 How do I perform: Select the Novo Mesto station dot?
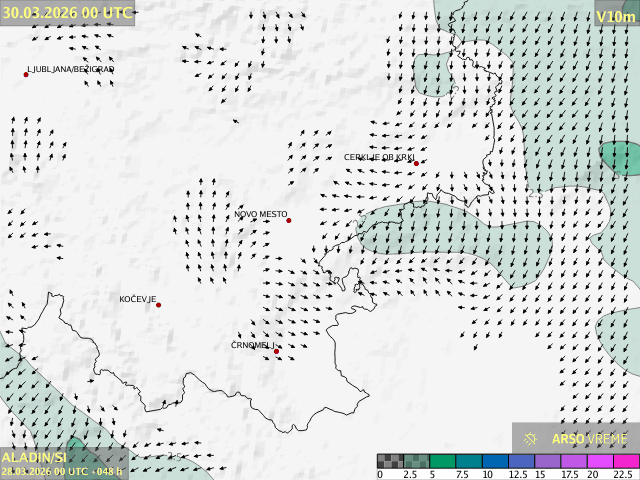pyautogui.click(x=289, y=220)
